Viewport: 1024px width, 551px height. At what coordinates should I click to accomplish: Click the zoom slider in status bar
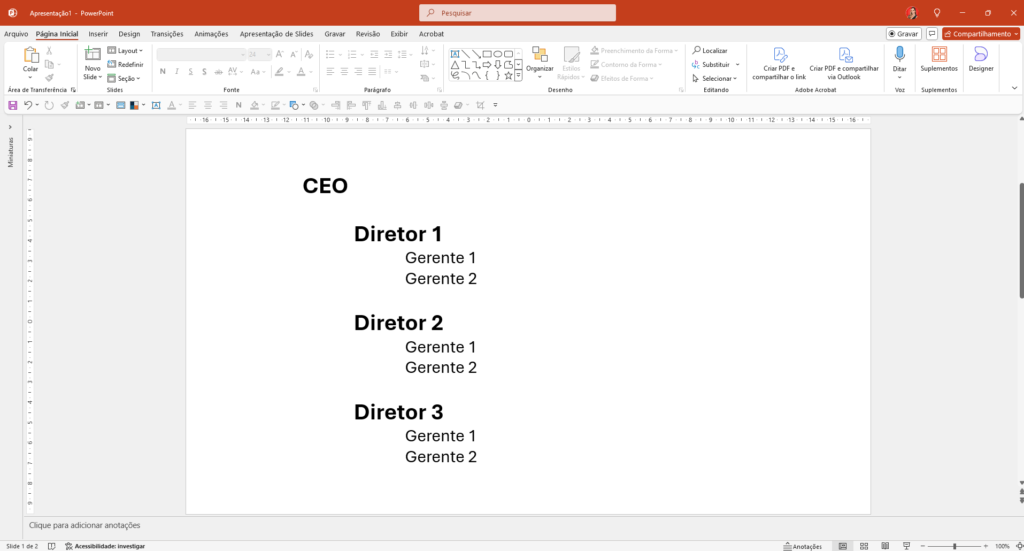(954, 546)
